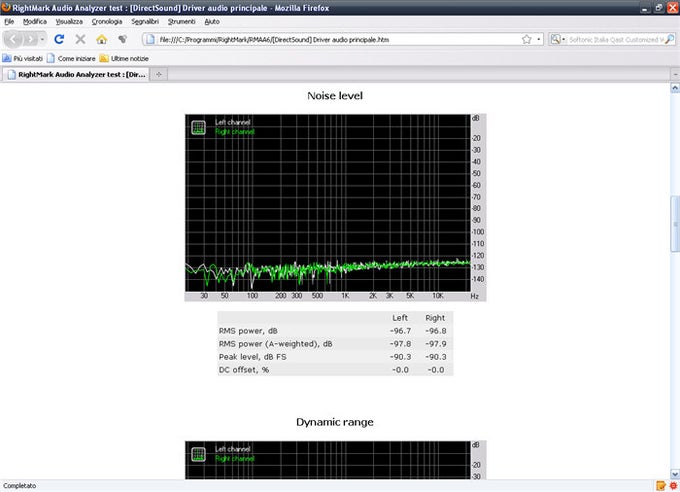Click the -97.8 A-weighted Left value
The image size is (680, 492).
tap(400, 344)
